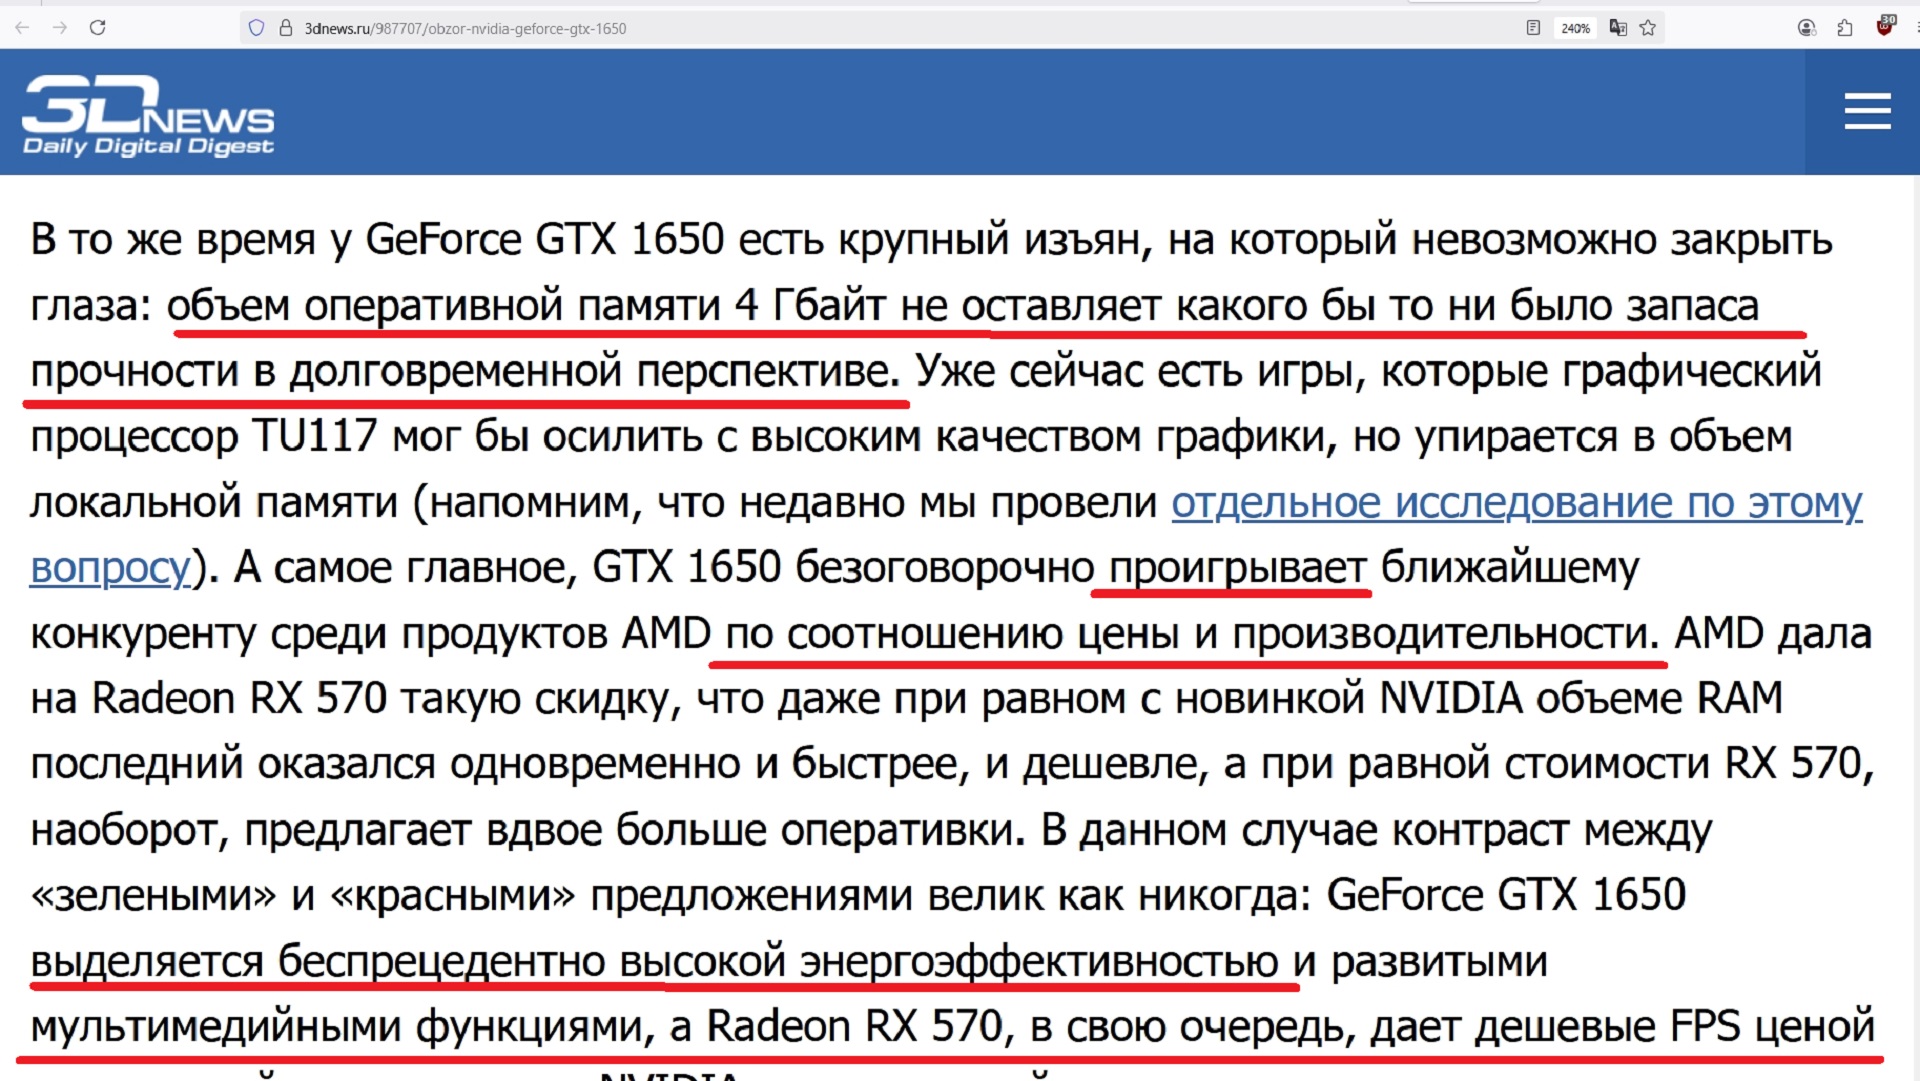Bookmark this page with star

pos(1648,28)
